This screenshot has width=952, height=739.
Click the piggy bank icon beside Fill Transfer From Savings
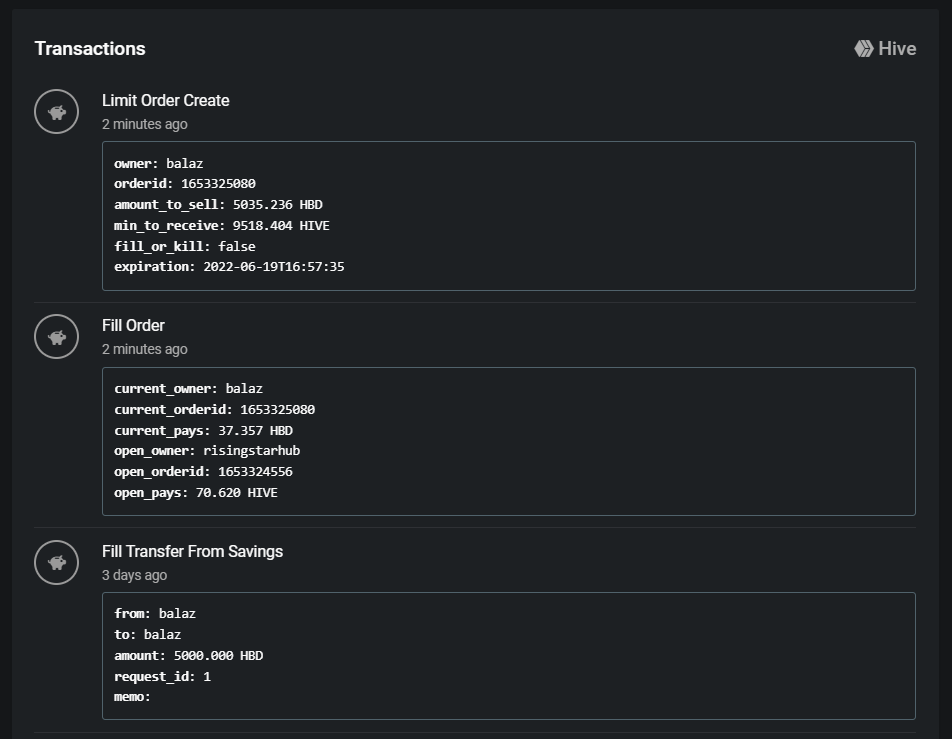56,563
